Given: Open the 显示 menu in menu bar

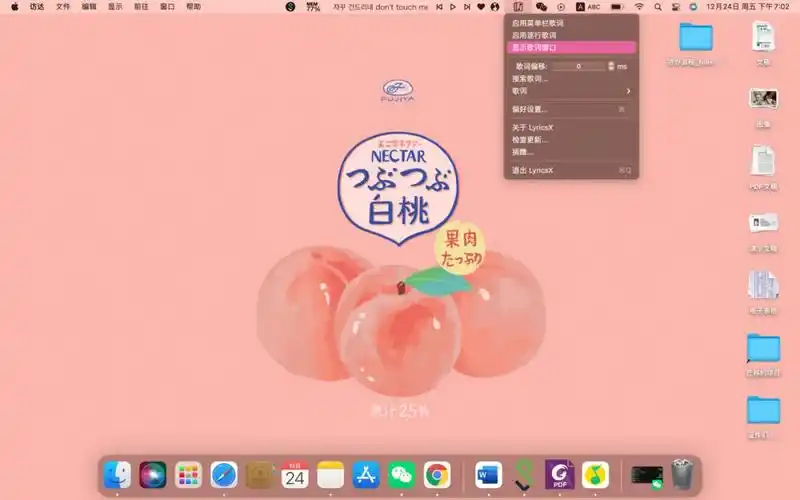Looking at the screenshot, I should click(x=115, y=7).
